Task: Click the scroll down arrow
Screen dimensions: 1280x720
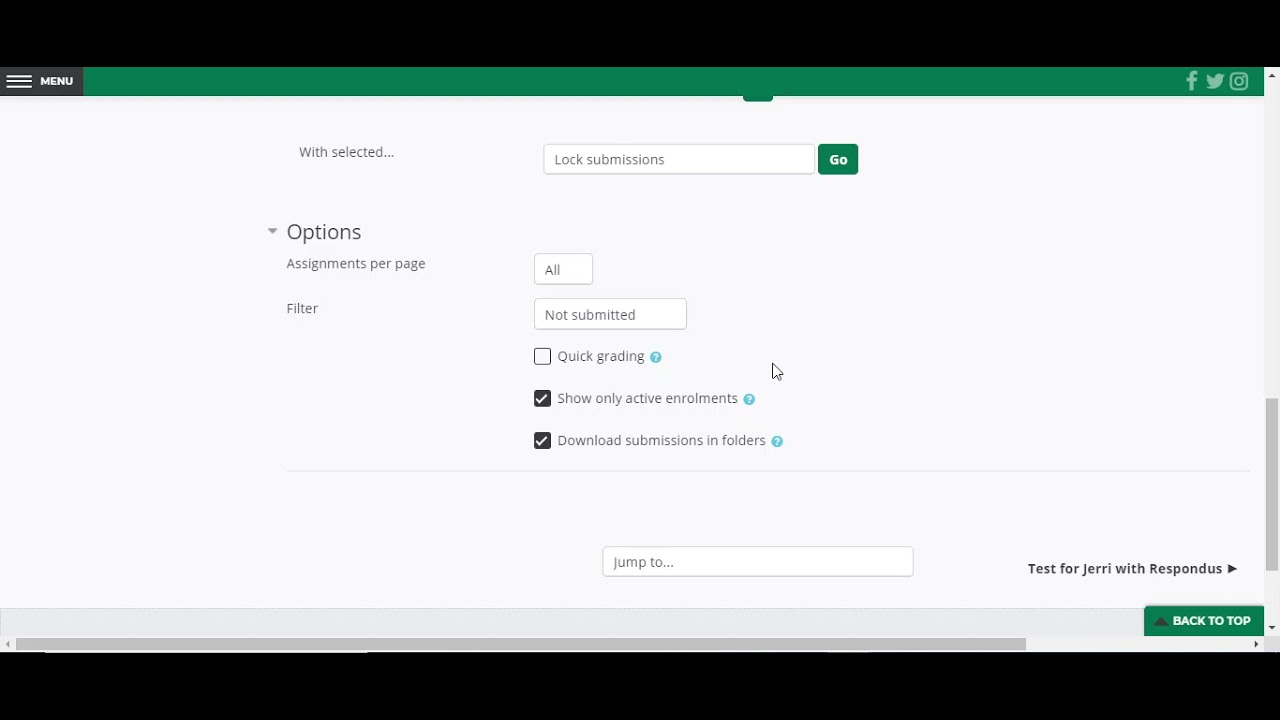Action: coord(1272,628)
